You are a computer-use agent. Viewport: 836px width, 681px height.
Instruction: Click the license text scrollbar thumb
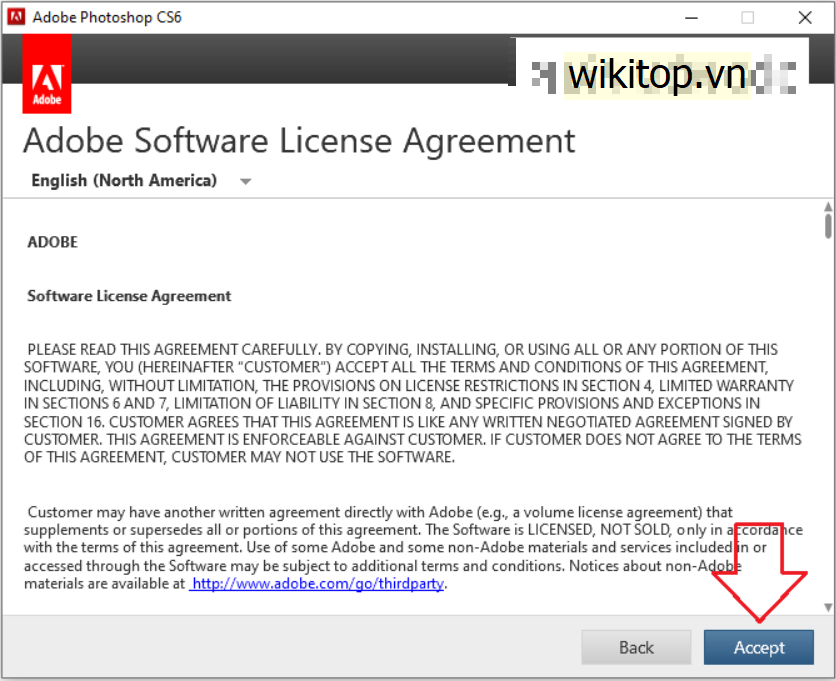[827, 226]
